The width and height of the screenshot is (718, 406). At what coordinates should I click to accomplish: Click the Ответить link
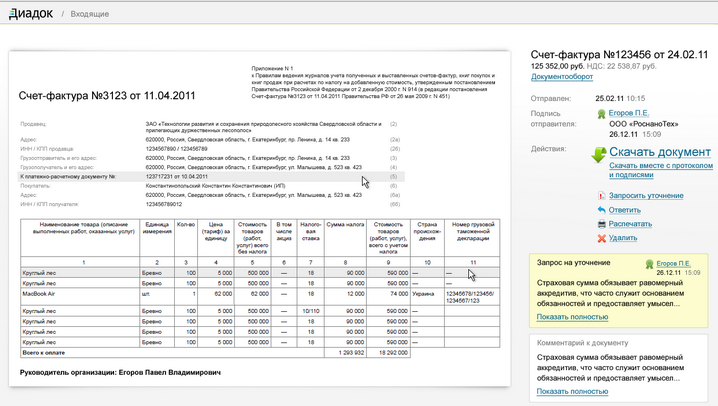pyautogui.click(x=624, y=210)
